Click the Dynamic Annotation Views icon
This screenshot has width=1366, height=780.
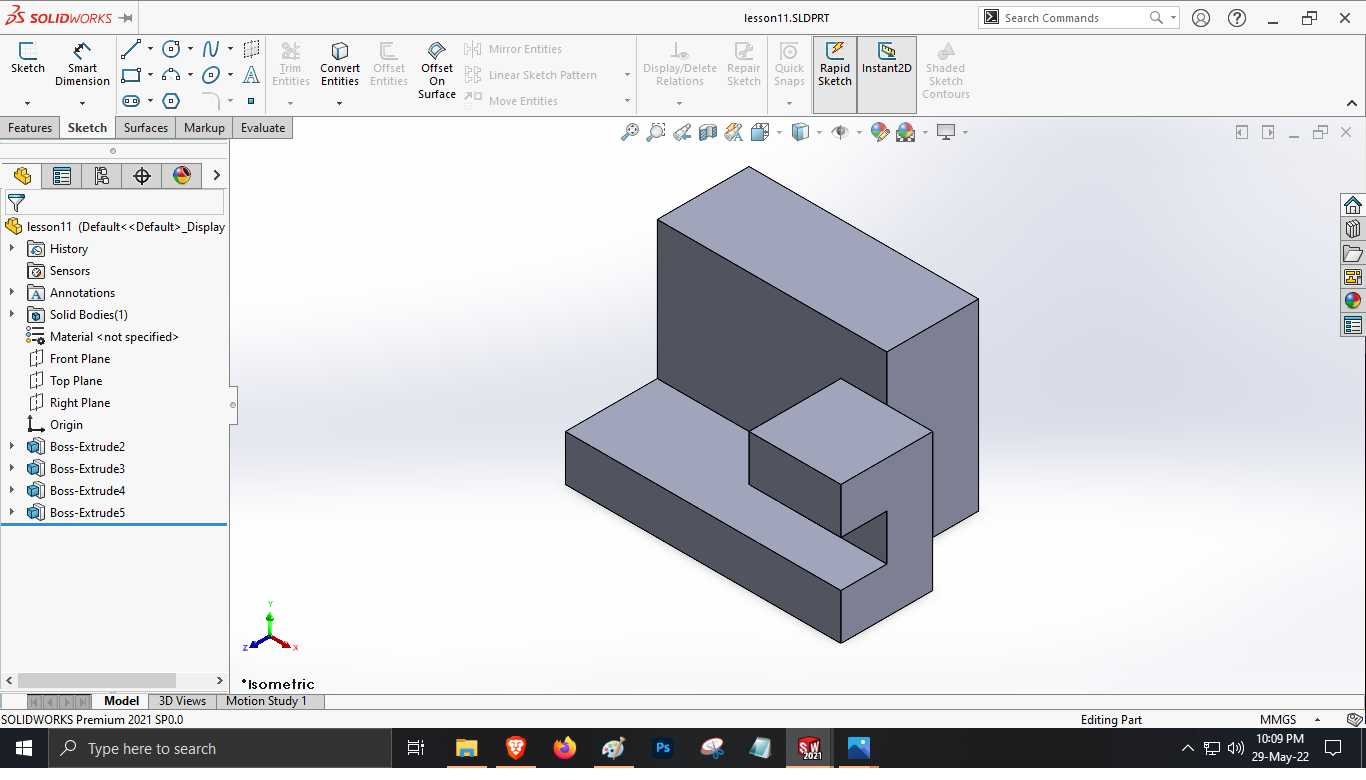tap(734, 132)
